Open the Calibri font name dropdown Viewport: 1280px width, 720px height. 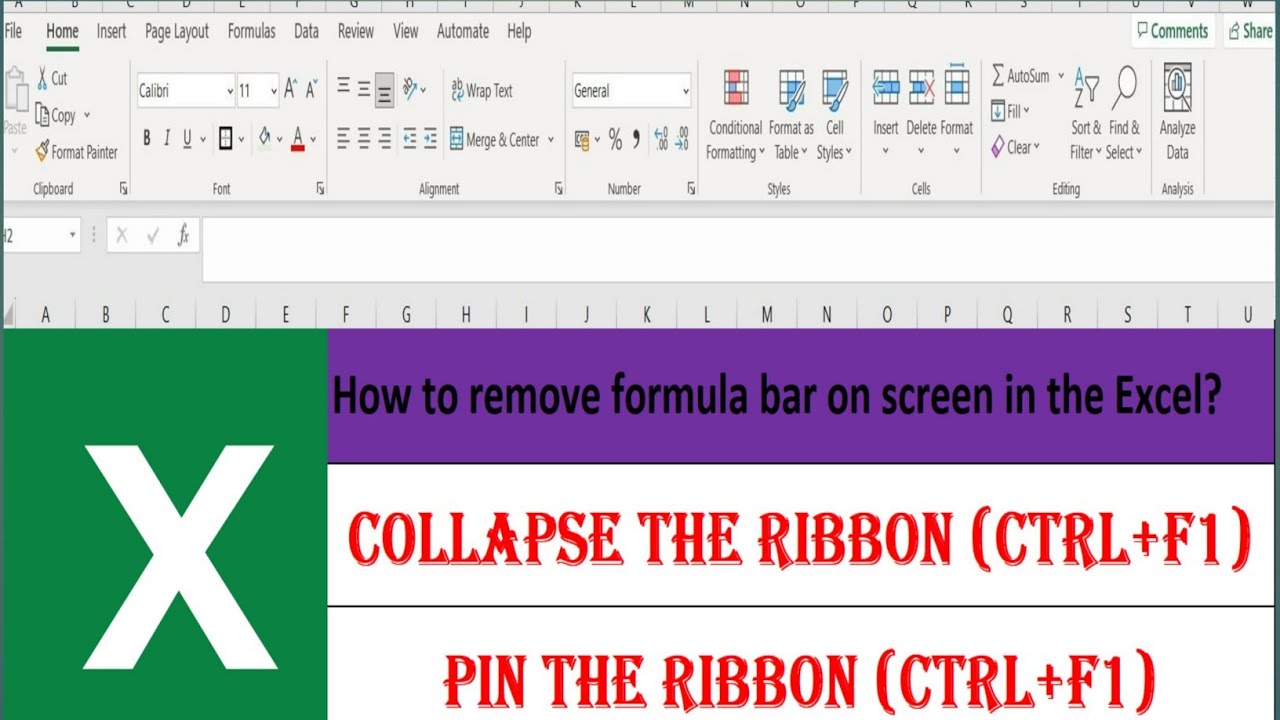coord(229,91)
